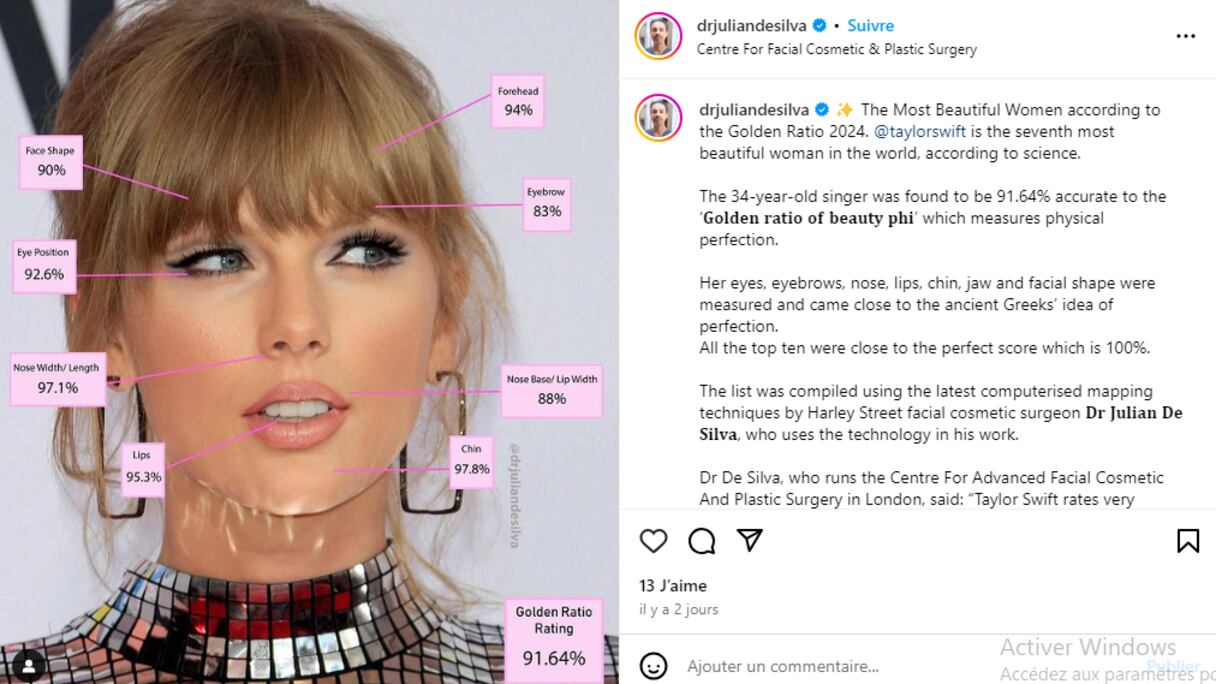Open drjuliandesilva username in header
The height and width of the screenshot is (684, 1216).
click(752, 26)
